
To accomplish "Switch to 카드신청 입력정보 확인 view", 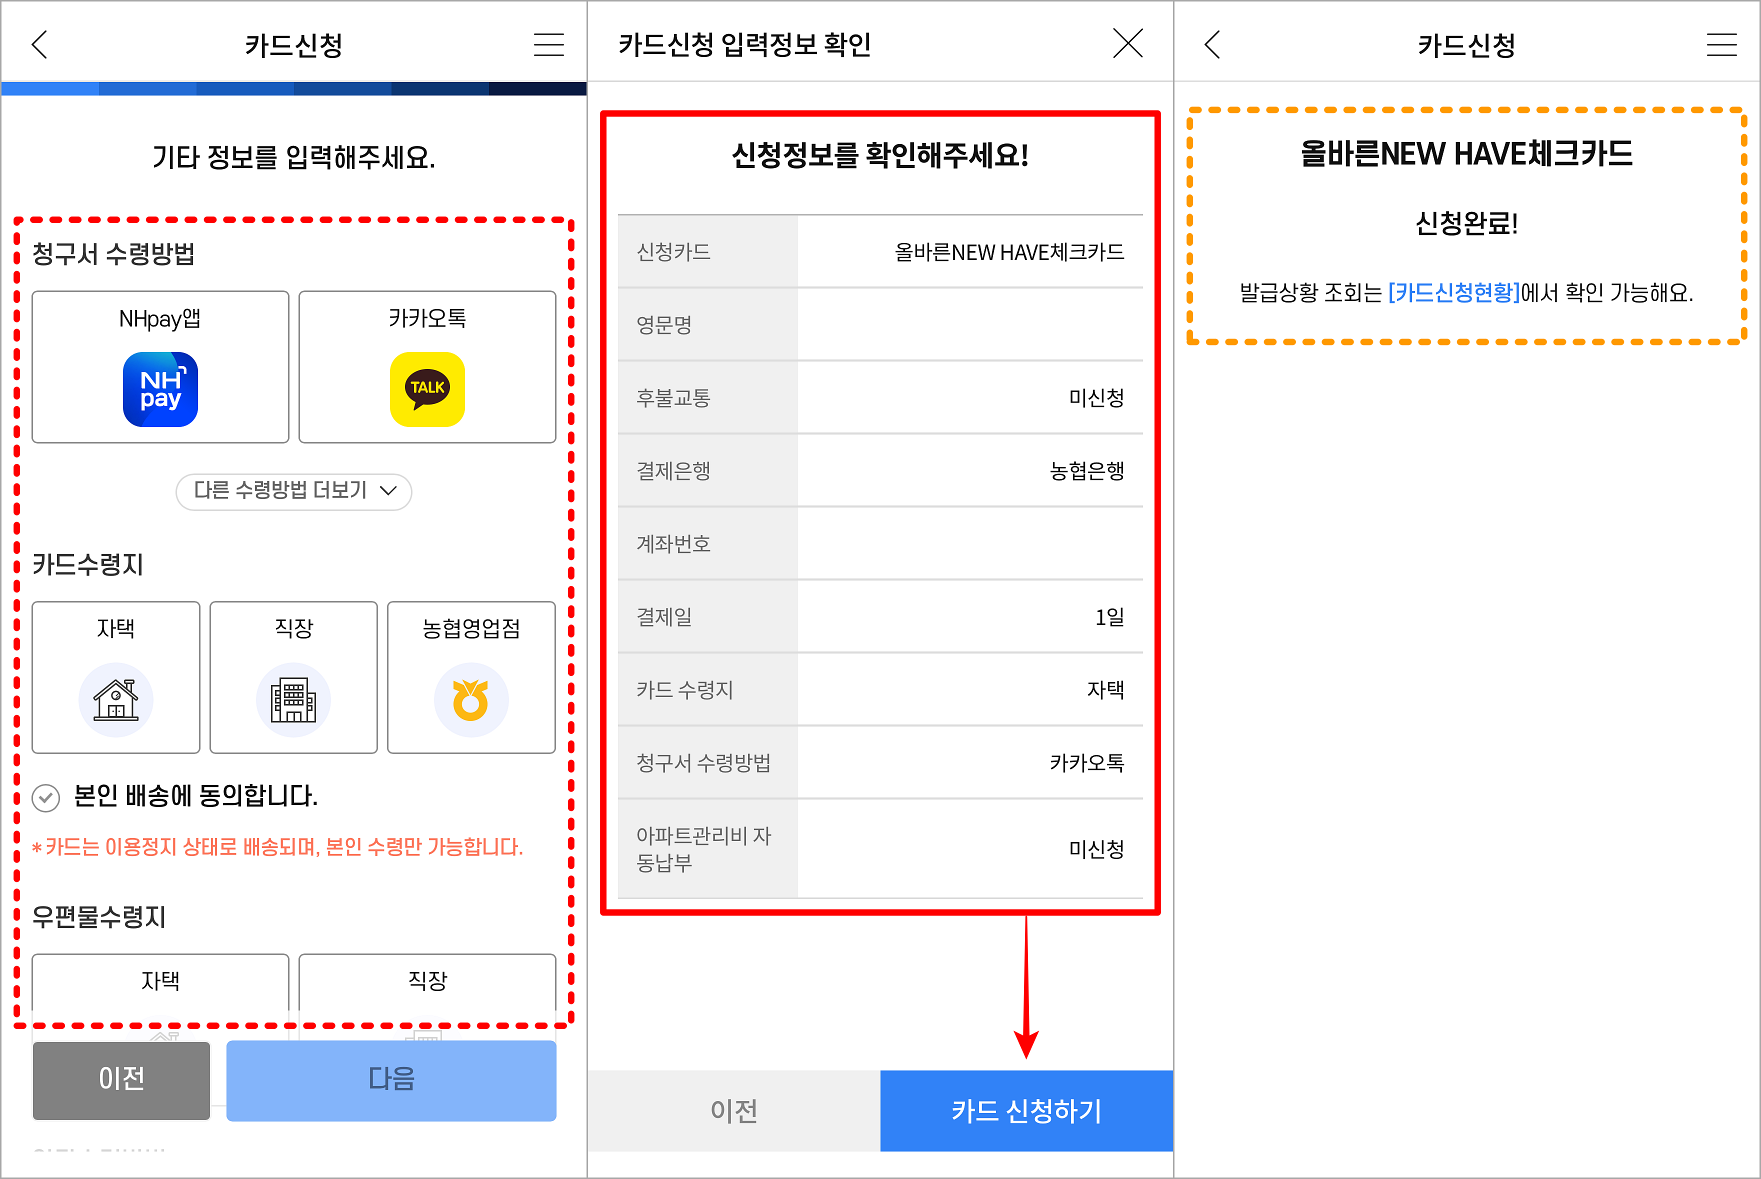I will [x=745, y=41].
